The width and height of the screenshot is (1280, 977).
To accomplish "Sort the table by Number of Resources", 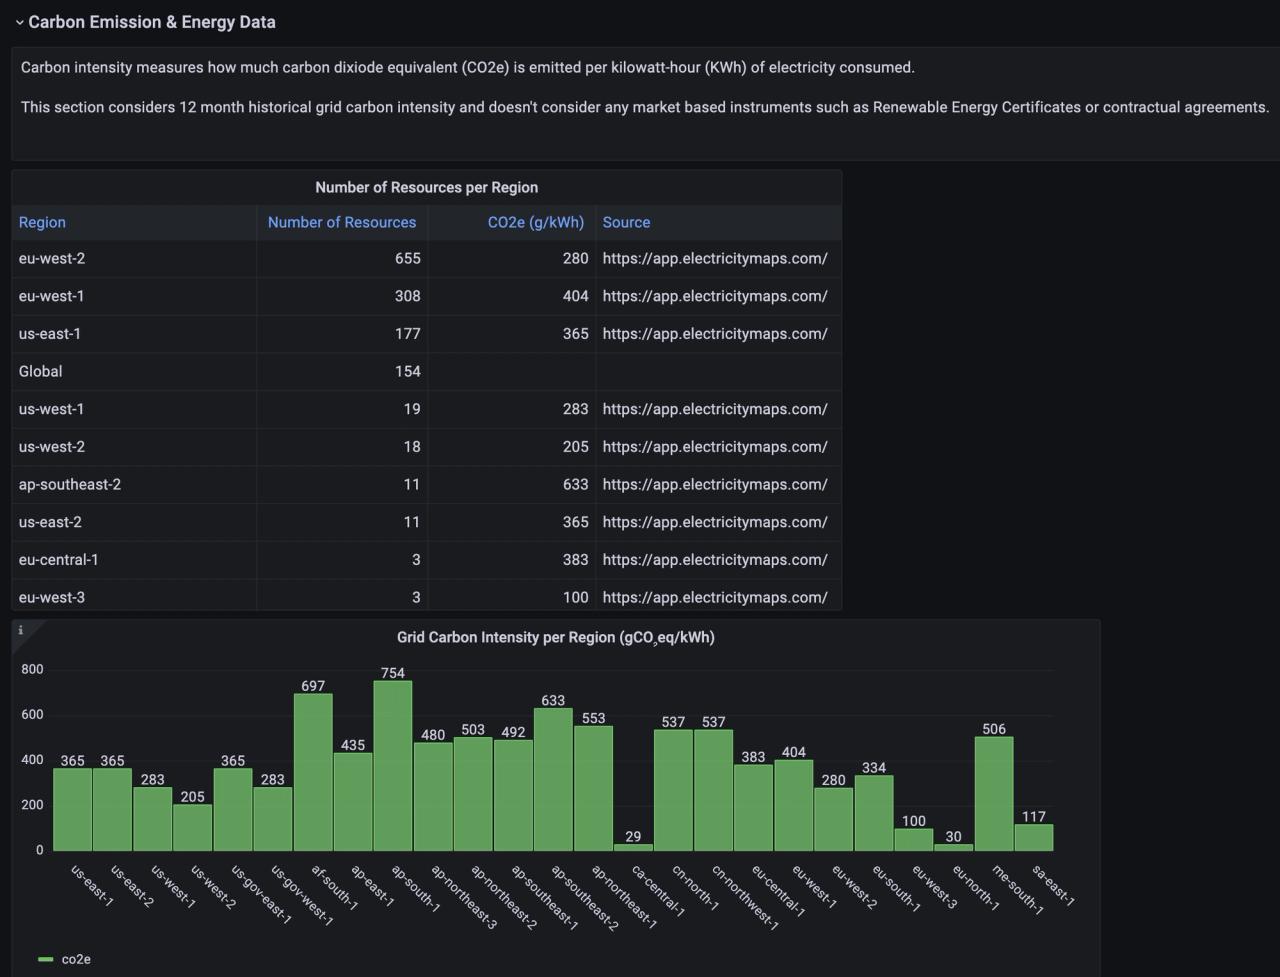I will tap(341, 222).
